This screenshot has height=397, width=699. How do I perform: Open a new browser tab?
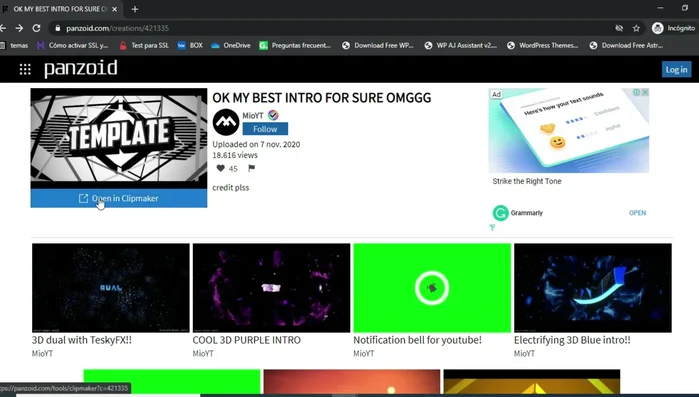[135, 9]
